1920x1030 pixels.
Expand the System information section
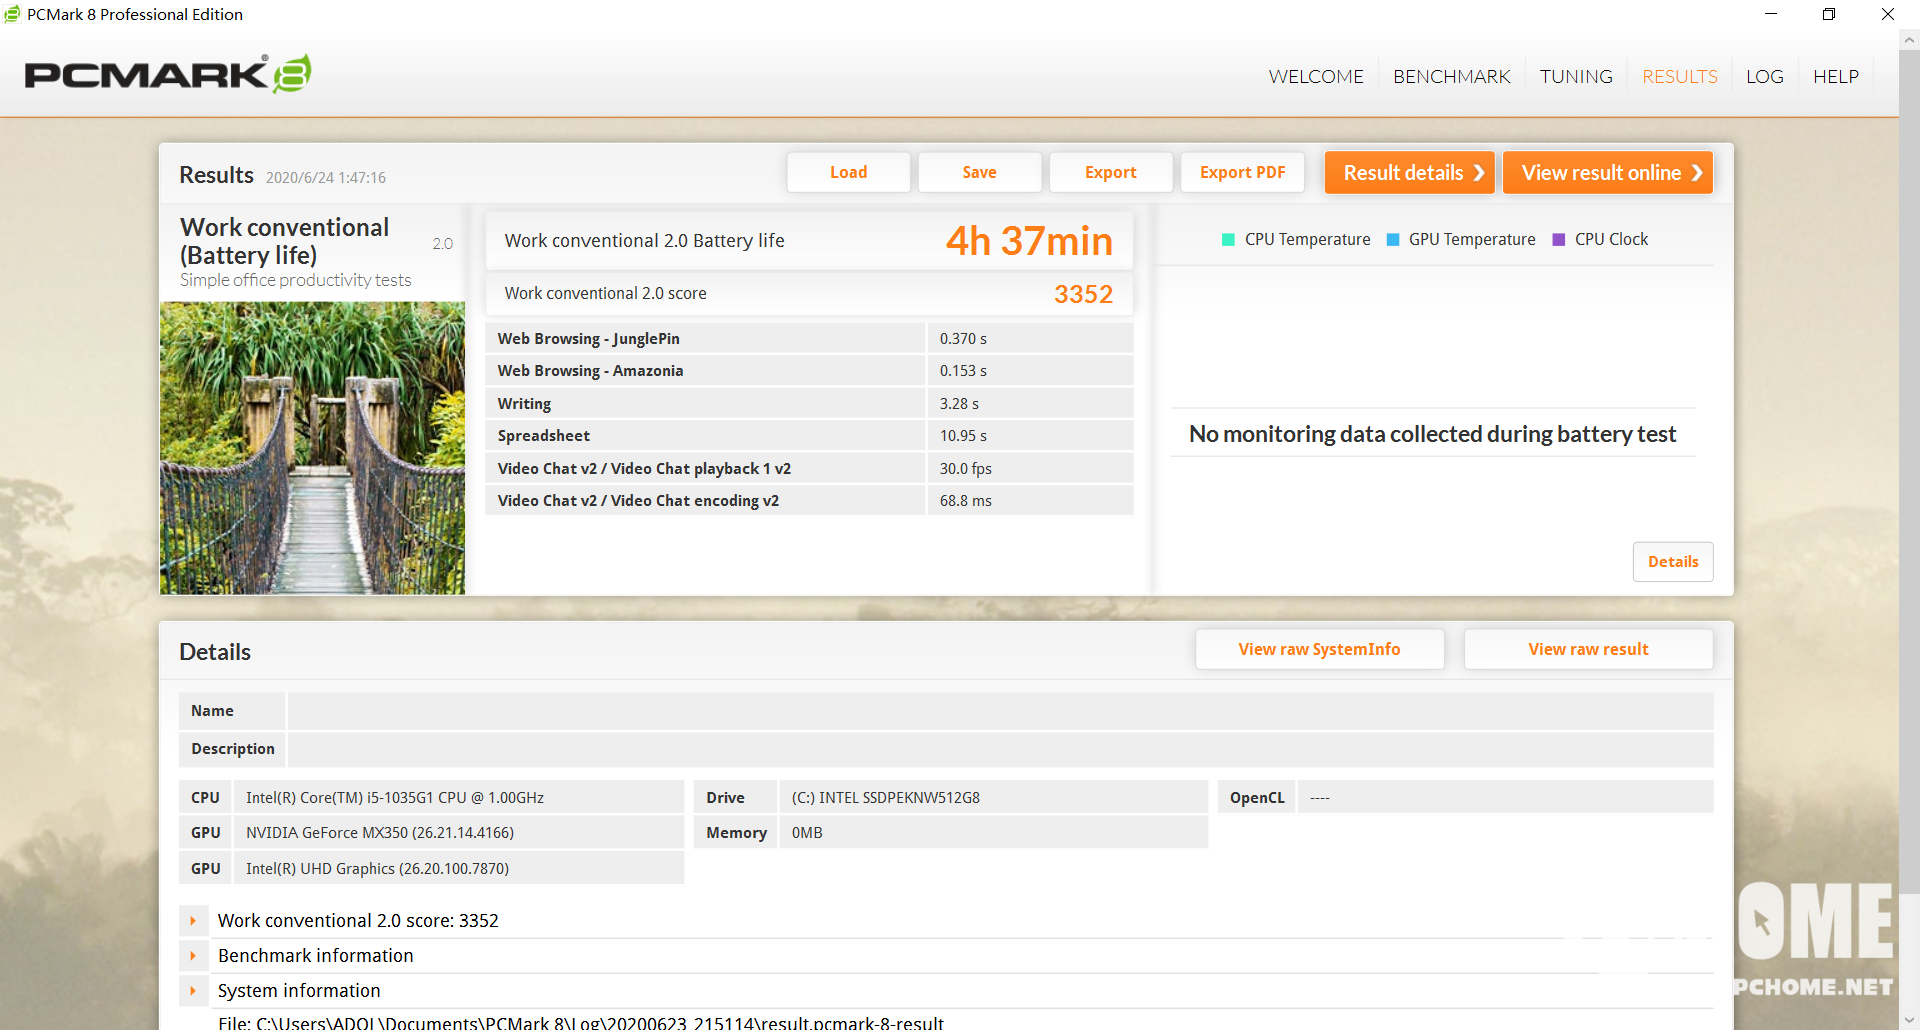tap(193, 991)
